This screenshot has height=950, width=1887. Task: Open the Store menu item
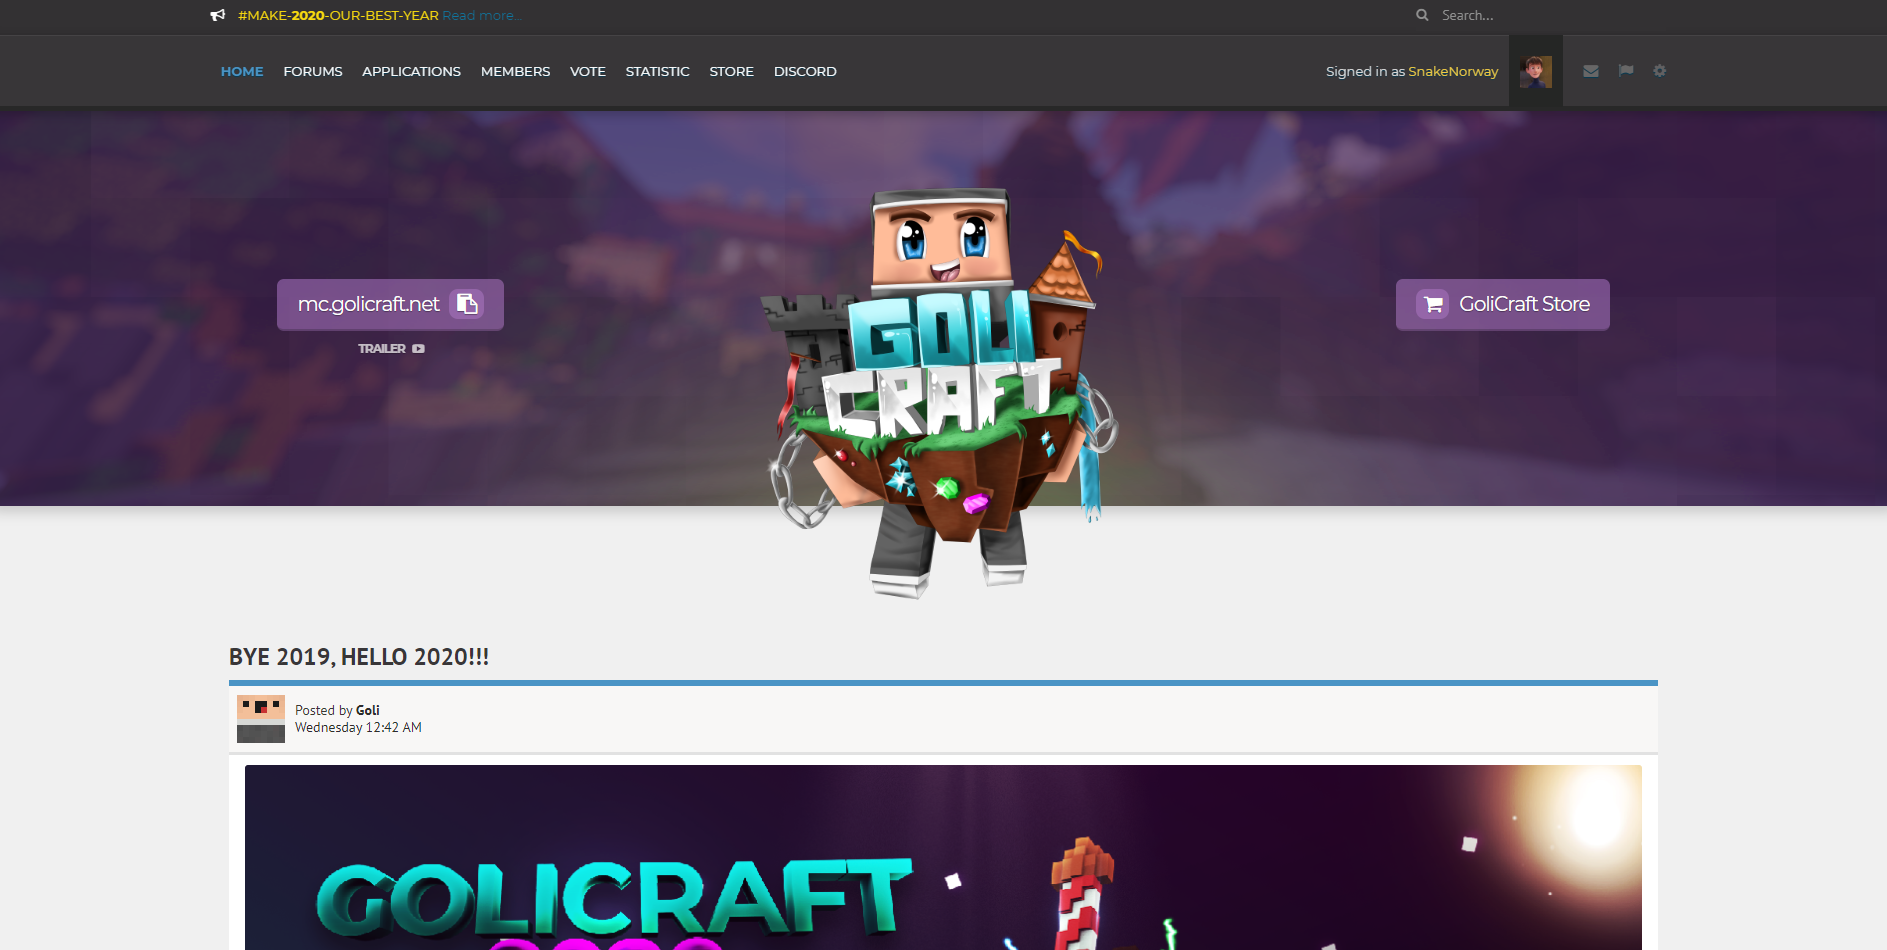point(731,72)
